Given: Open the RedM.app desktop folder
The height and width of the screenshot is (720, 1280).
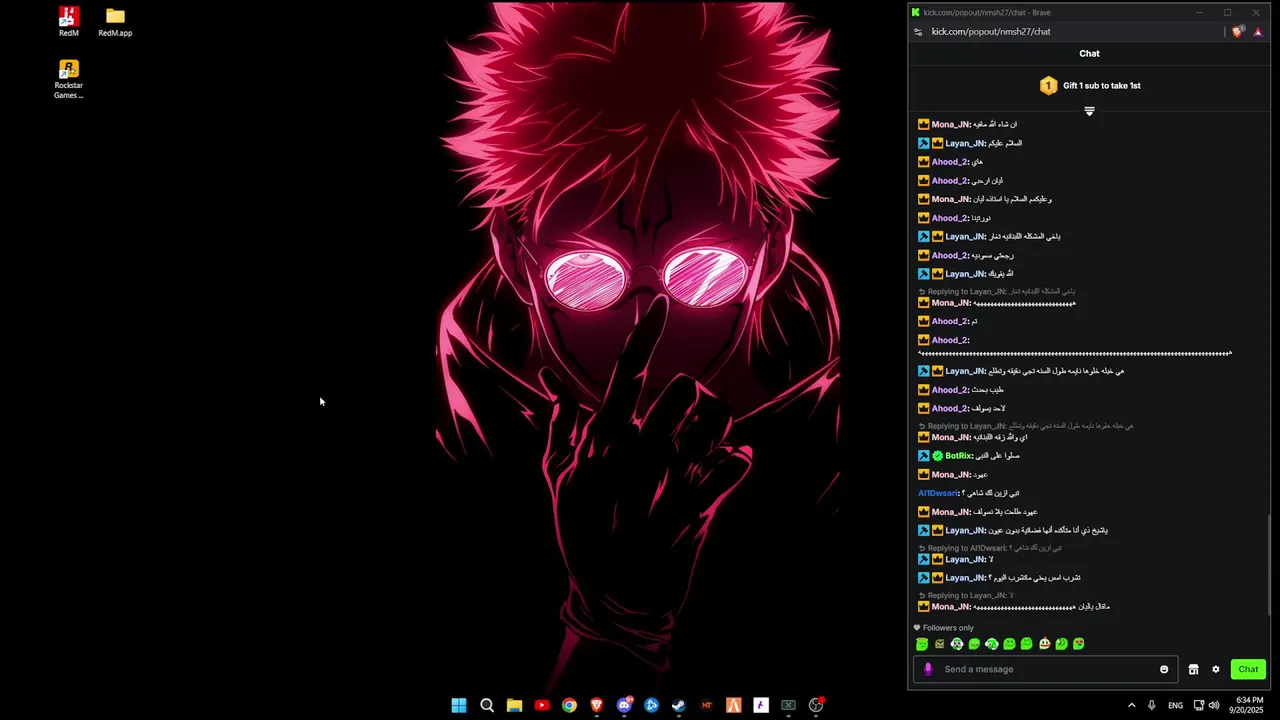Looking at the screenshot, I should pos(115,21).
